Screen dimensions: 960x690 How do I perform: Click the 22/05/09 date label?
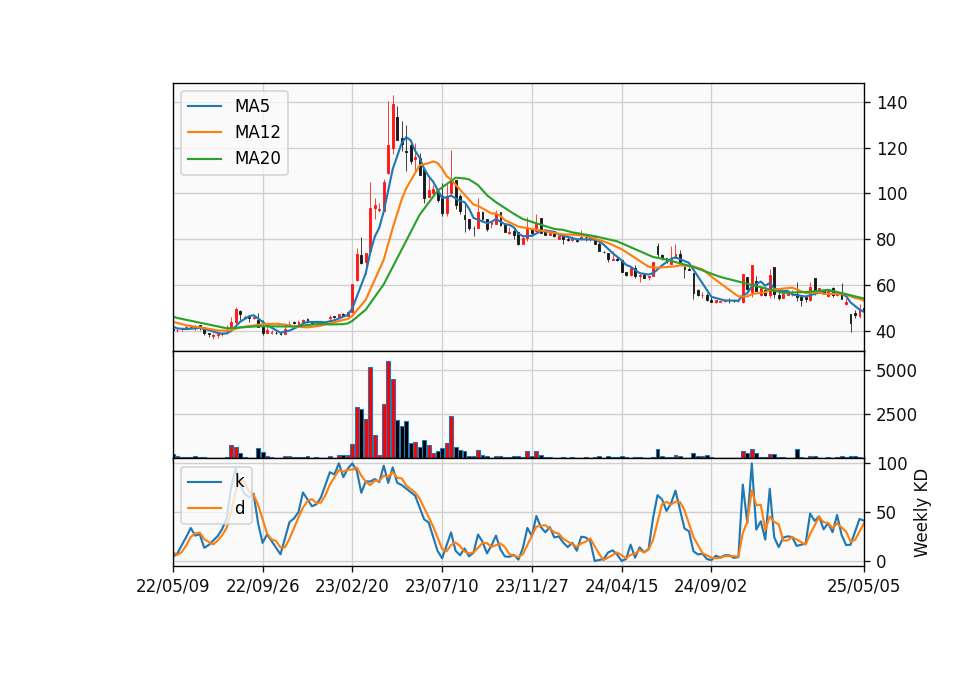pyautogui.click(x=173, y=586)
